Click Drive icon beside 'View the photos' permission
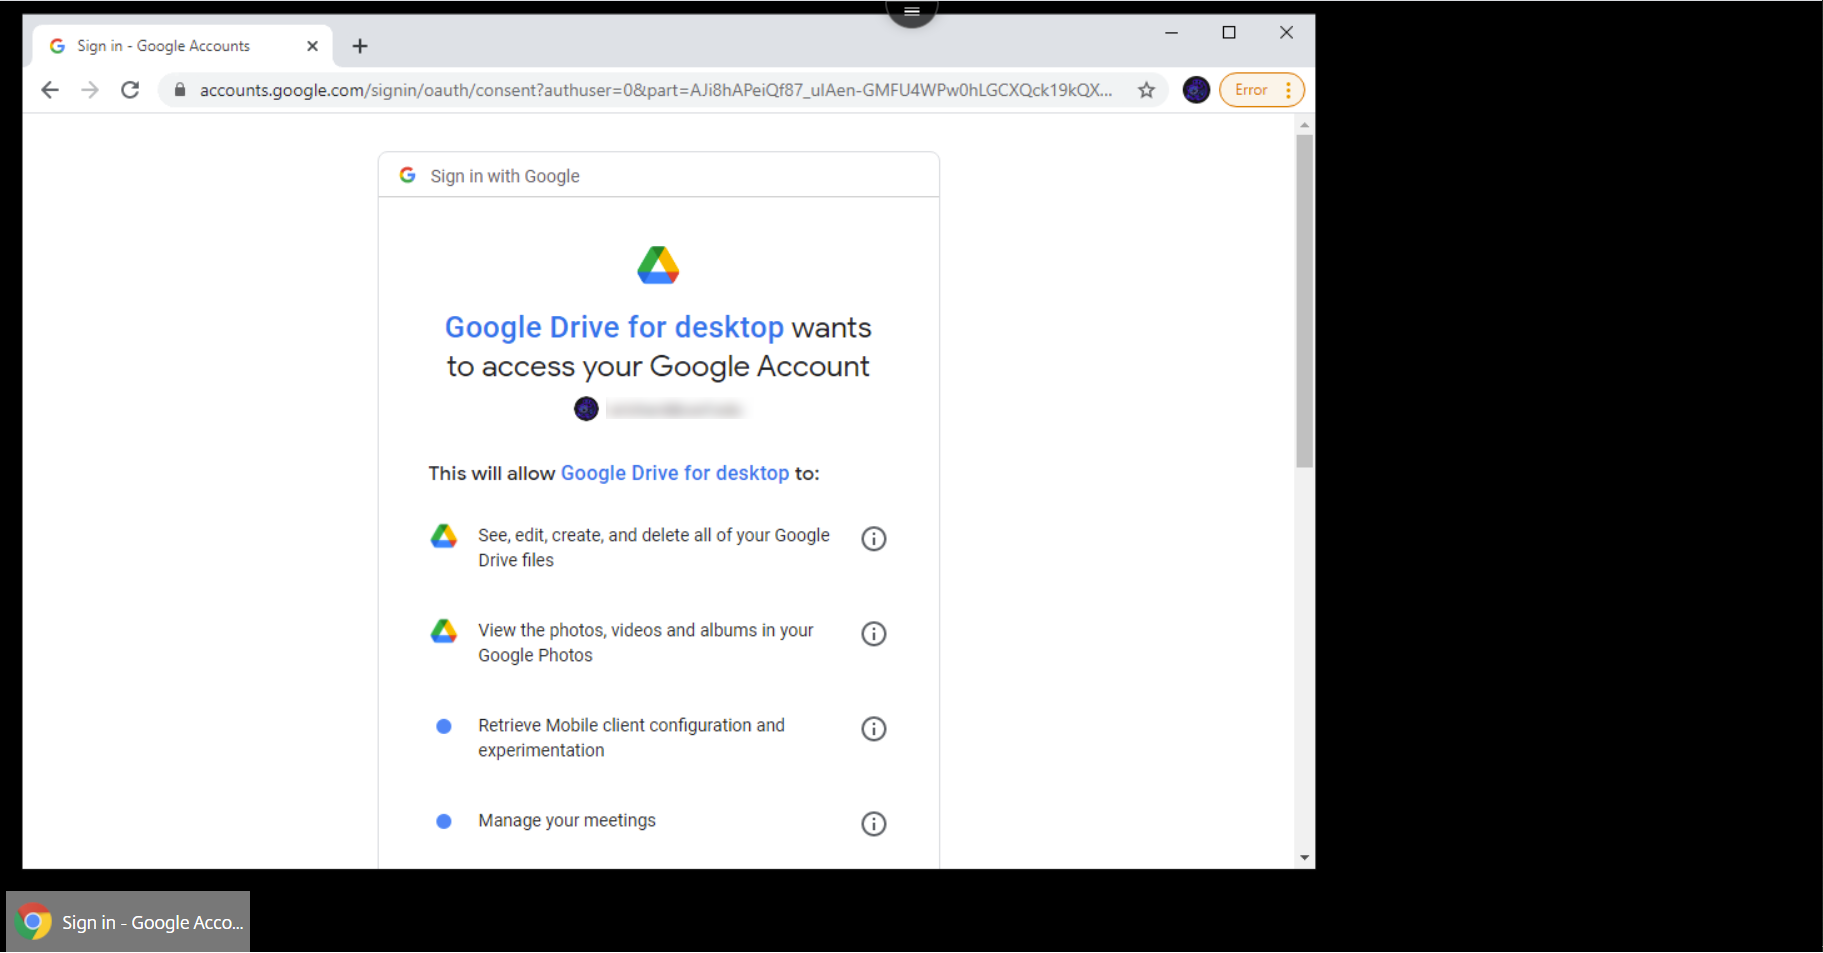This screenshot has width=1823, height=953. point(444,631)
